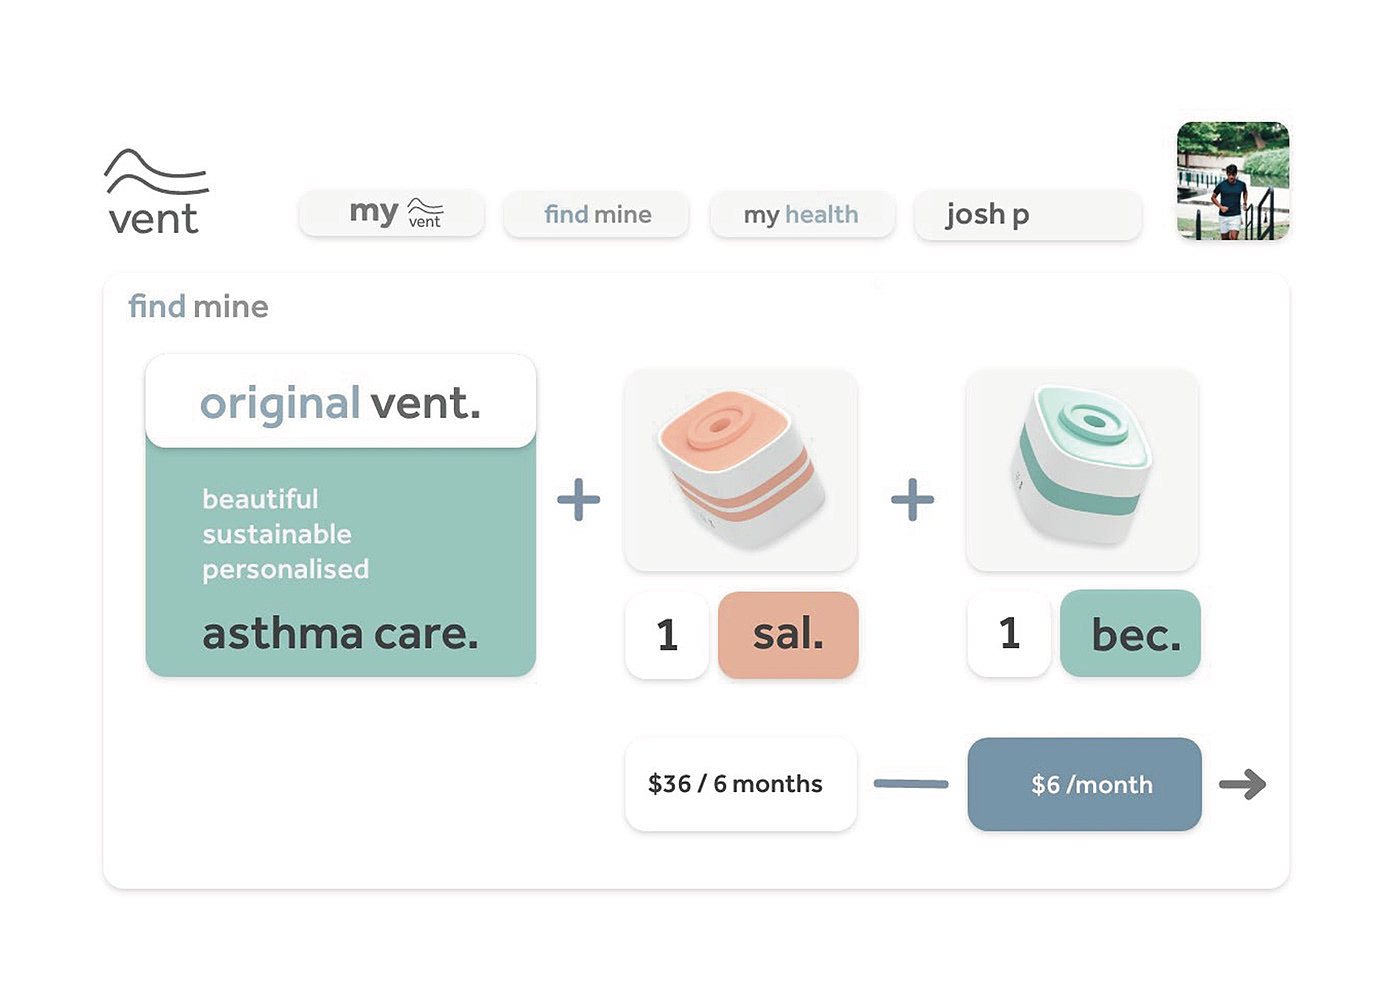Click the dash separator between plans
Image resolution: width=1400 pixels, height=990 pixels.
pos(911,784)
